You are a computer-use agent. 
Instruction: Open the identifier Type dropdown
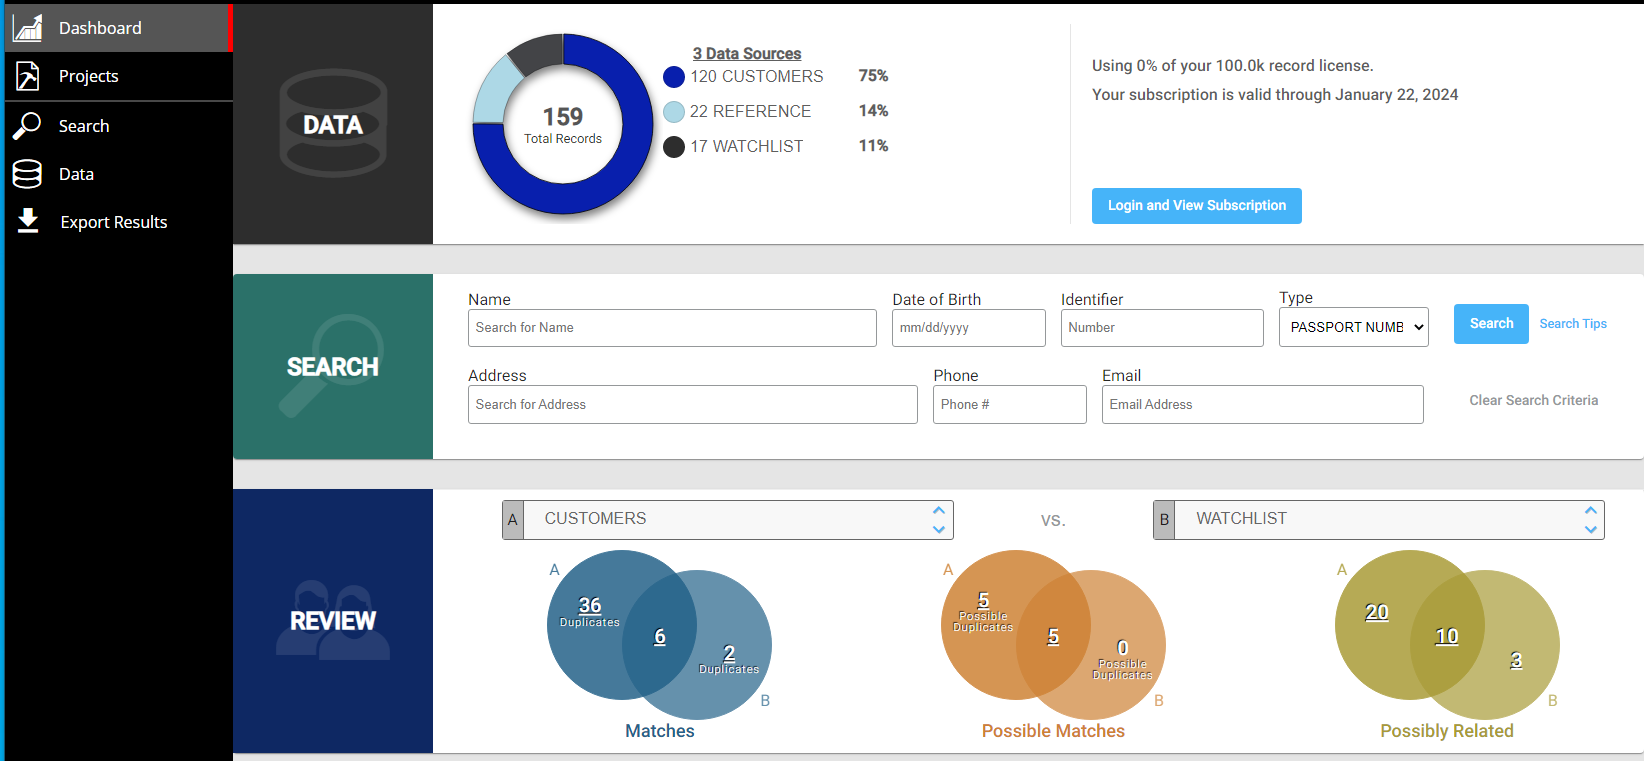click(x=1353, y=327)
